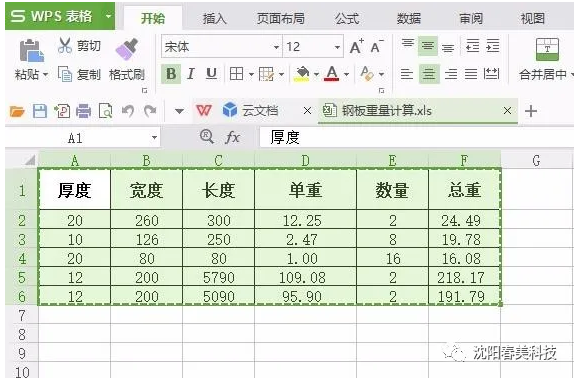Decrease indent in the cell
The image size is (582, 380).
tap(473, 46)
